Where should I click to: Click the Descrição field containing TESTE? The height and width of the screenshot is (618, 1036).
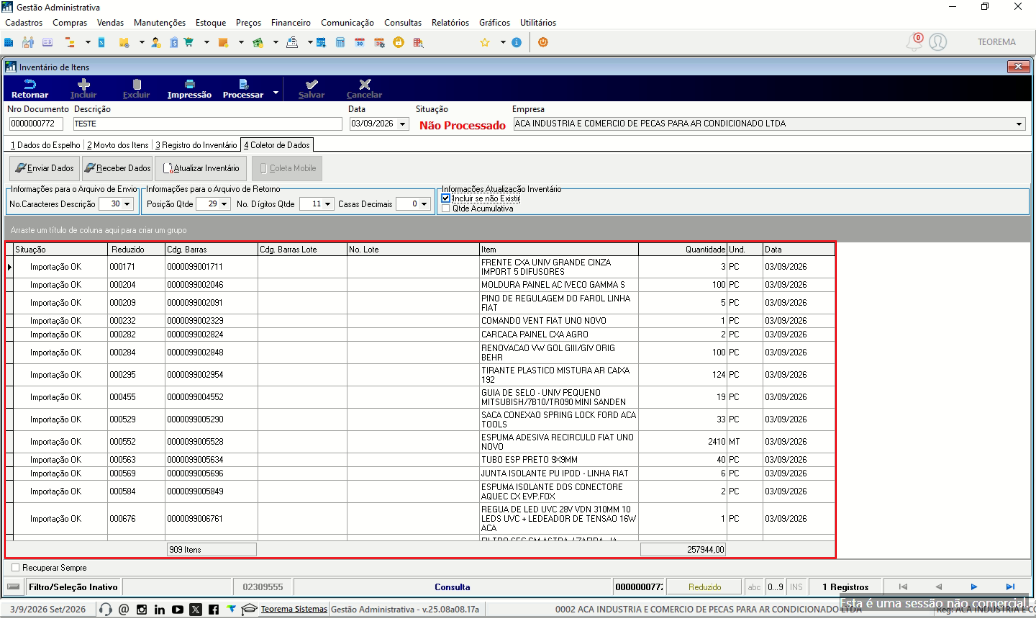pyautogui.click(x=207, y=124)
